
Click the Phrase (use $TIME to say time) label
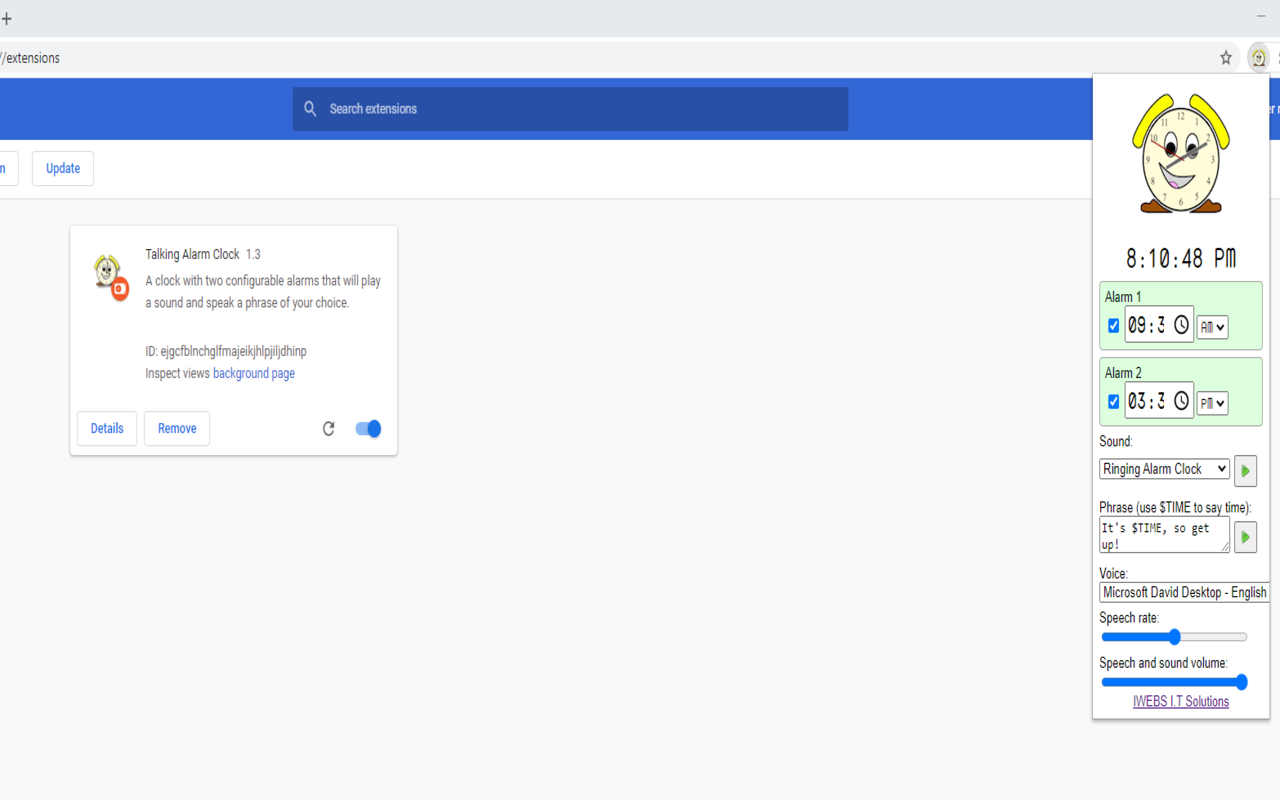point(1175,508)
